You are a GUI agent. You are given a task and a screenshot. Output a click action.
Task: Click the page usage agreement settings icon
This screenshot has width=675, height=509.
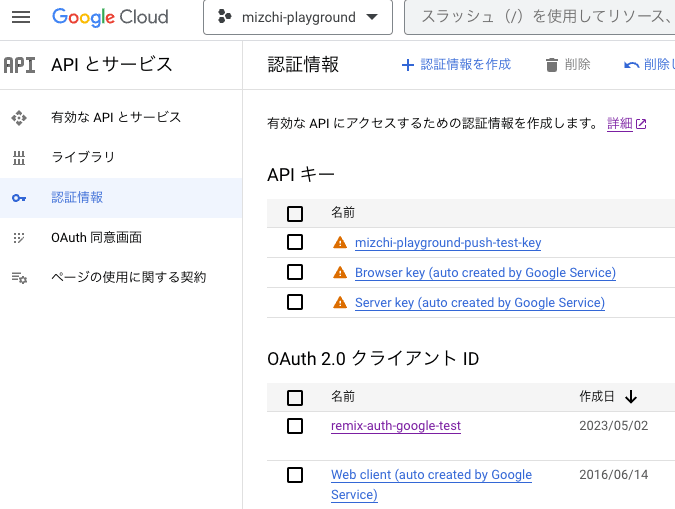[x=19, y=278]
